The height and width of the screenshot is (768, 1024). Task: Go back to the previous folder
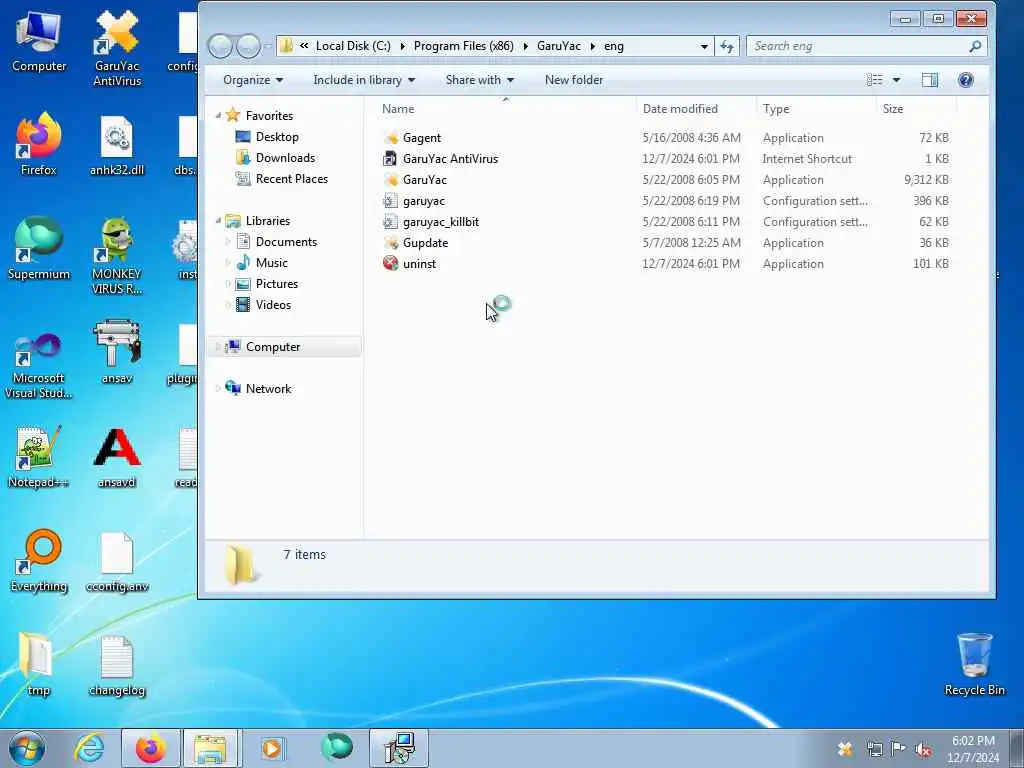coord(220,46)
